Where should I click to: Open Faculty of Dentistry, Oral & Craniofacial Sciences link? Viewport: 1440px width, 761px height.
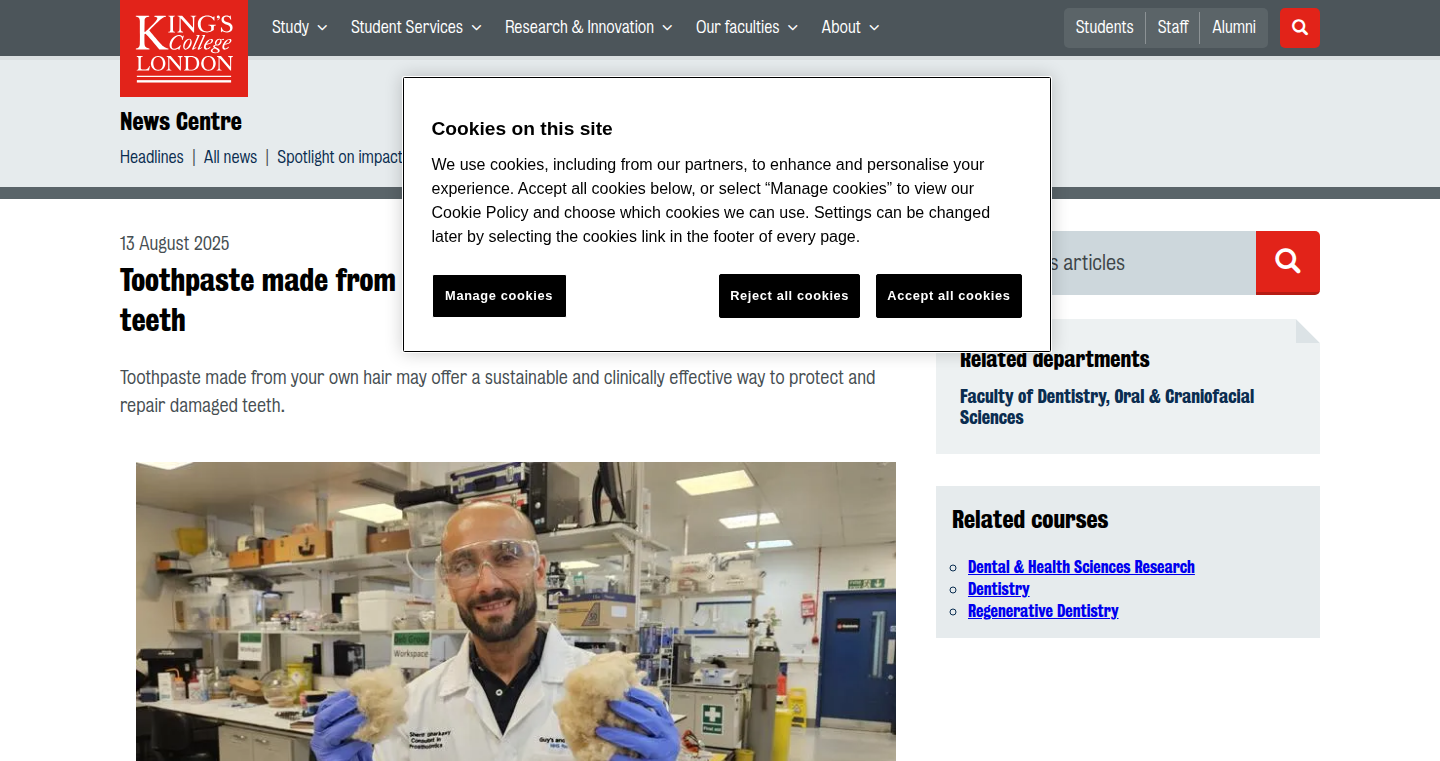coord(1107,407)
